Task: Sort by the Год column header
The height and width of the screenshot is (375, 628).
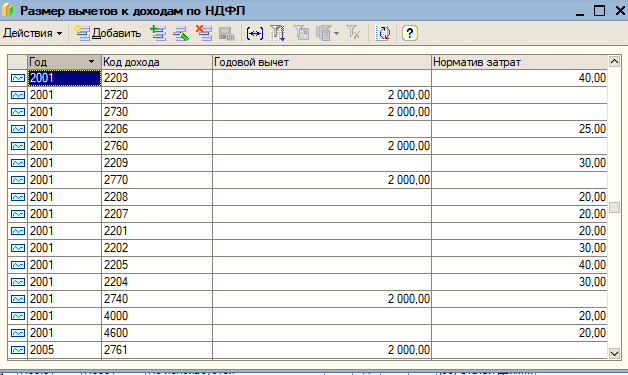Action: 64,62
